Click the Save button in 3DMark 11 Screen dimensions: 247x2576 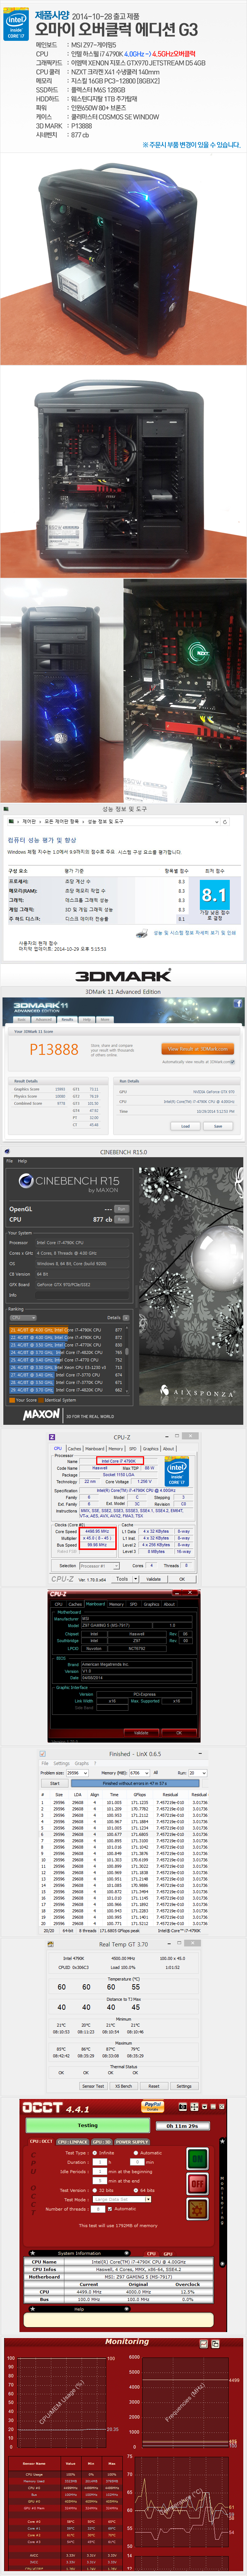218,1126
